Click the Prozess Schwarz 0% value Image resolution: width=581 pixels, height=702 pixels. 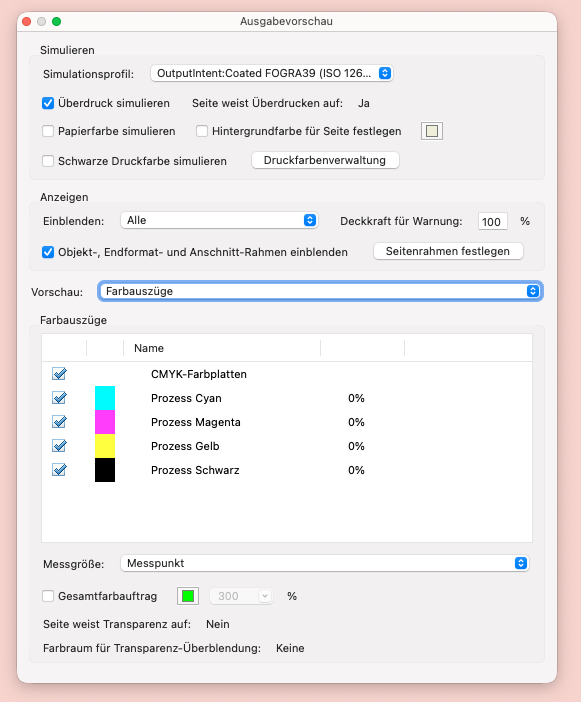click(356, 470)
